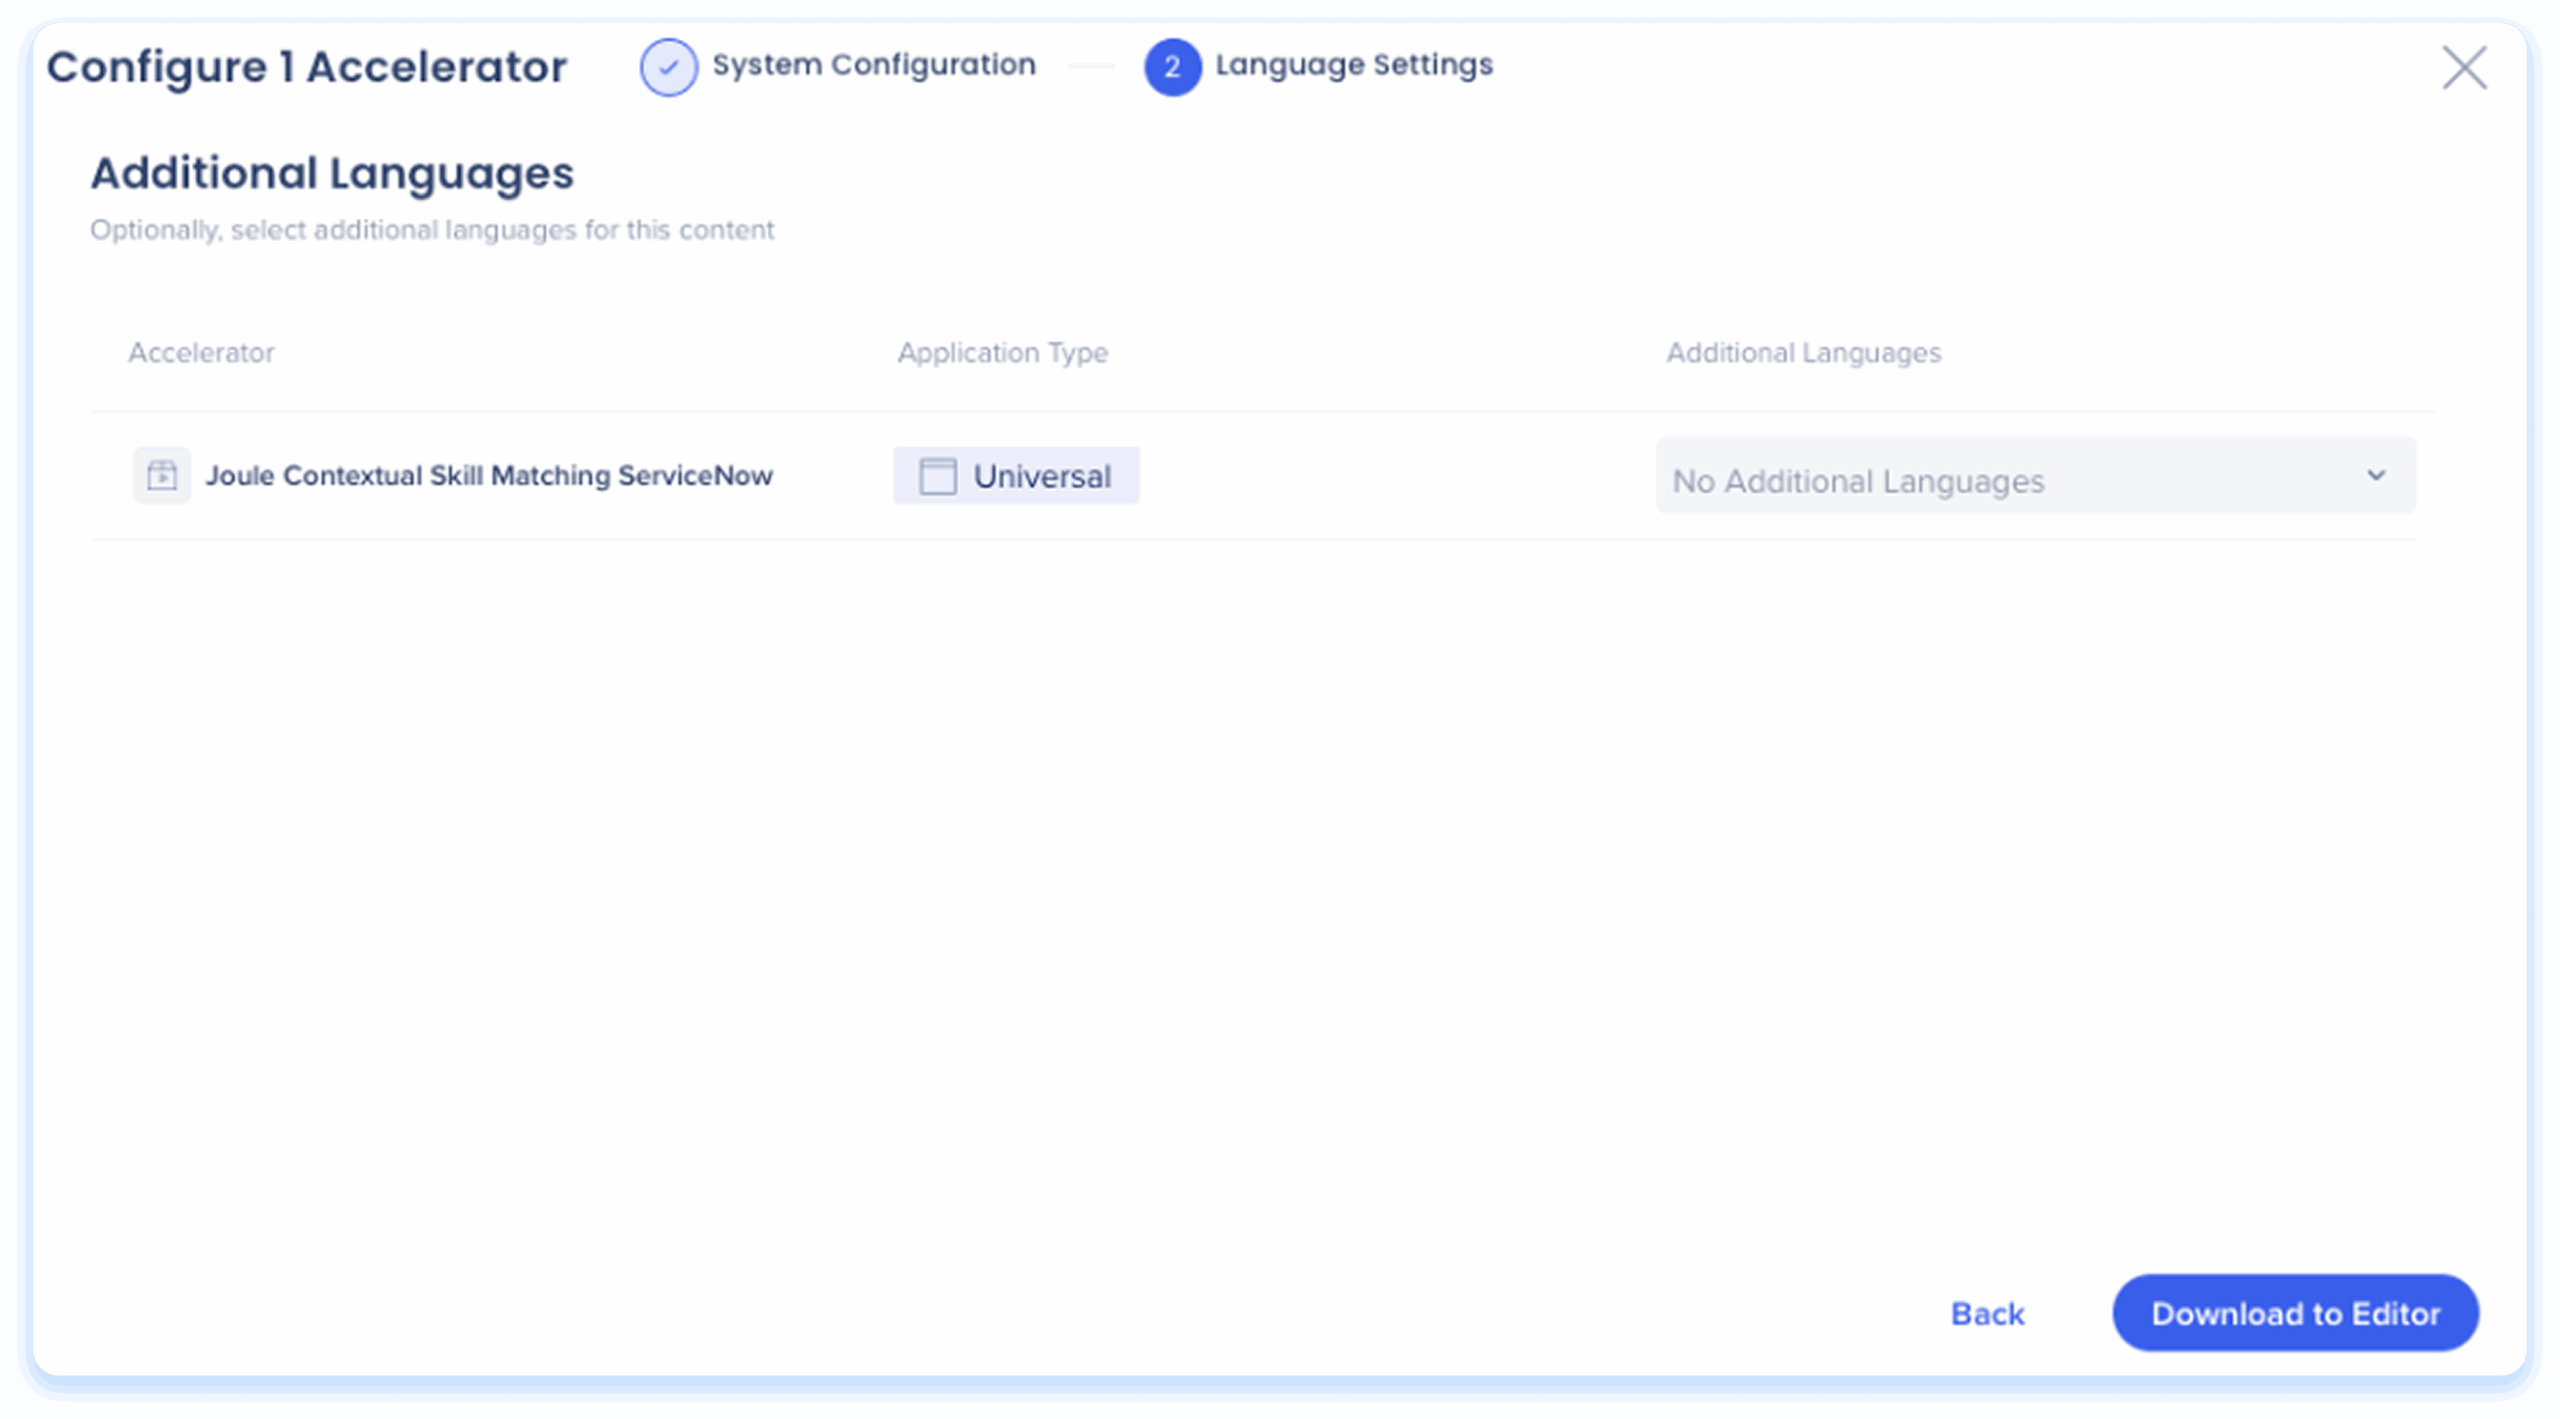Go to System Configuration step label

tap(873, 65)
